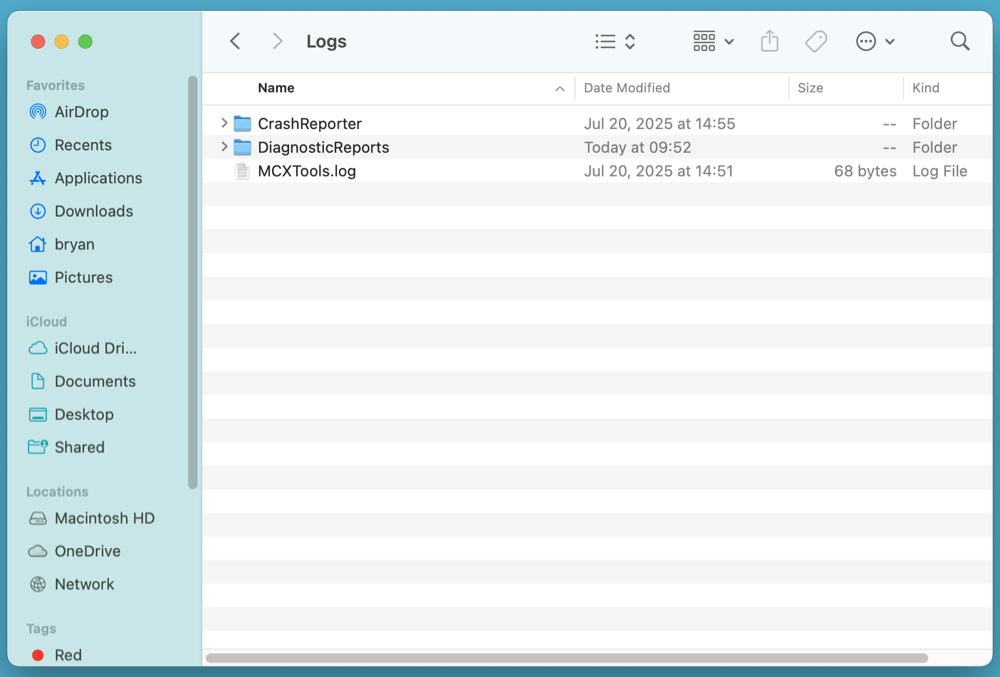This screenshot has width=1000, height=678.
Task: Open the Search icon
Action: click(x=959, y=41)
